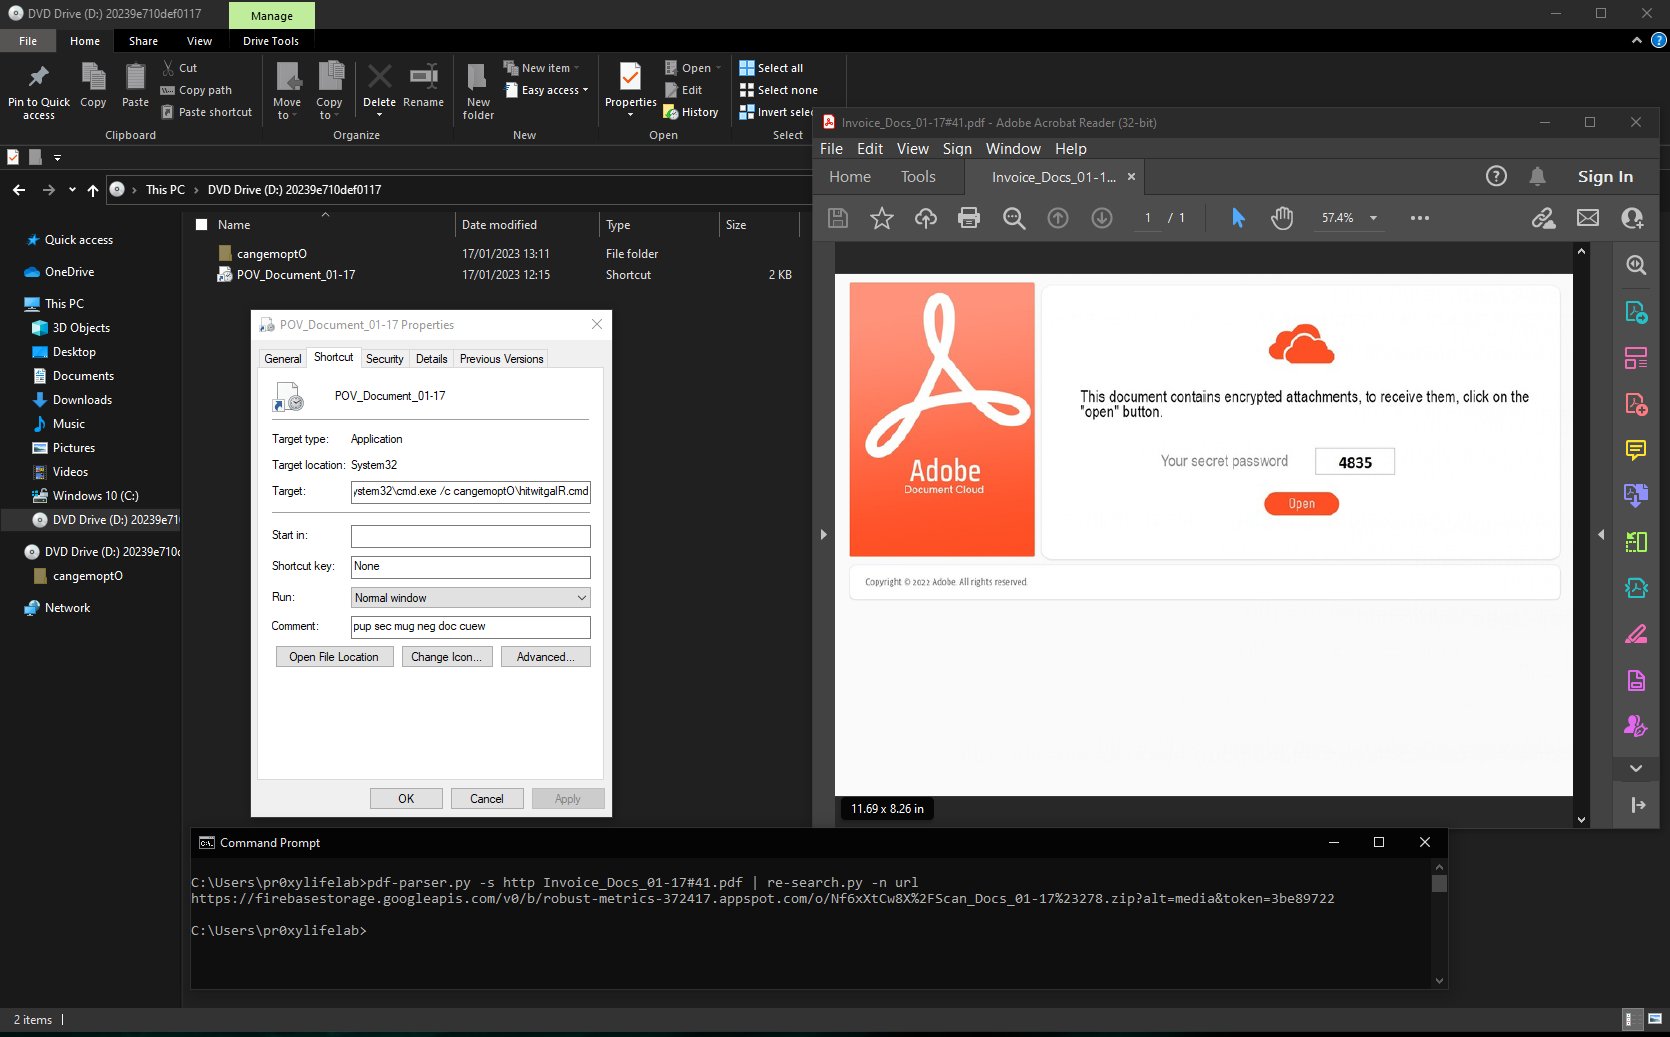Click Pin to Quick access in ribbon
The height and width of the screenshot is (1037, 1670).
[39, 93]
